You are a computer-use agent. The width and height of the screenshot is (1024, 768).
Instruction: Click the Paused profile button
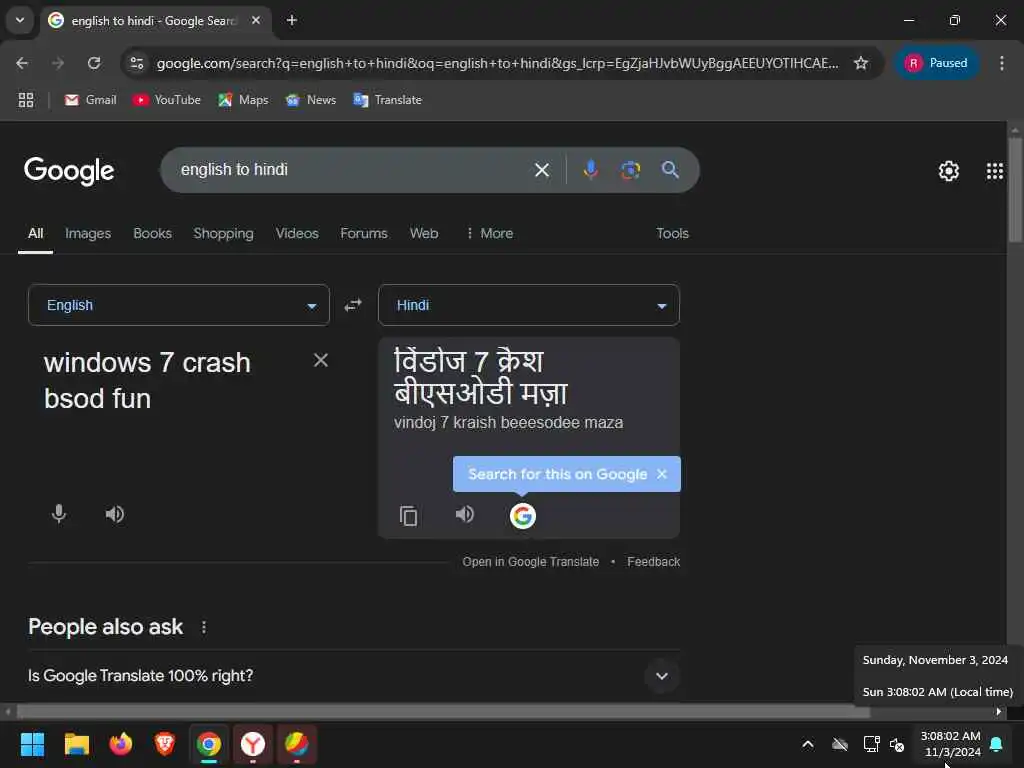pyautogui.click(x=936, y=63)
